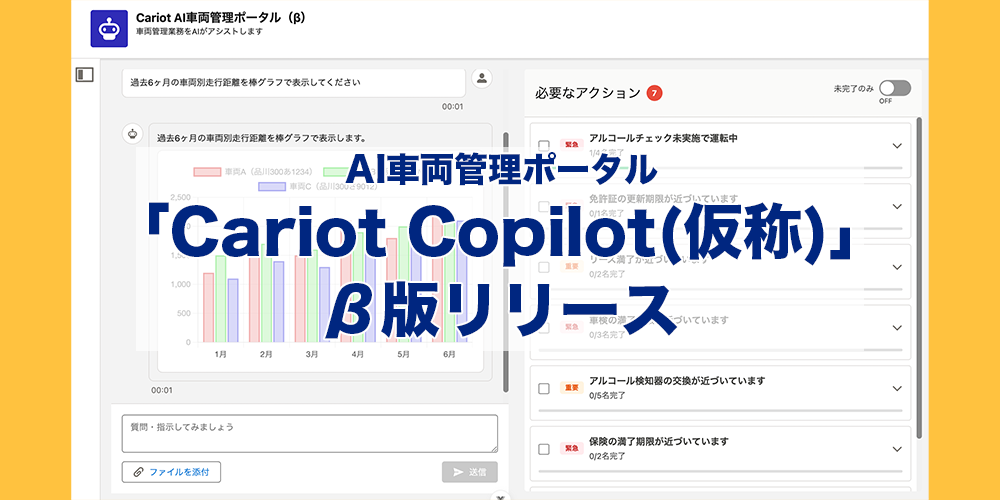
Task: Click the action list vertical scrollbar
Action: [x=919, y=277]
